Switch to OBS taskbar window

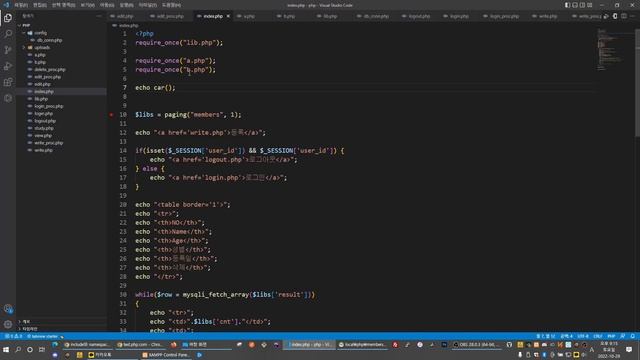476,345
